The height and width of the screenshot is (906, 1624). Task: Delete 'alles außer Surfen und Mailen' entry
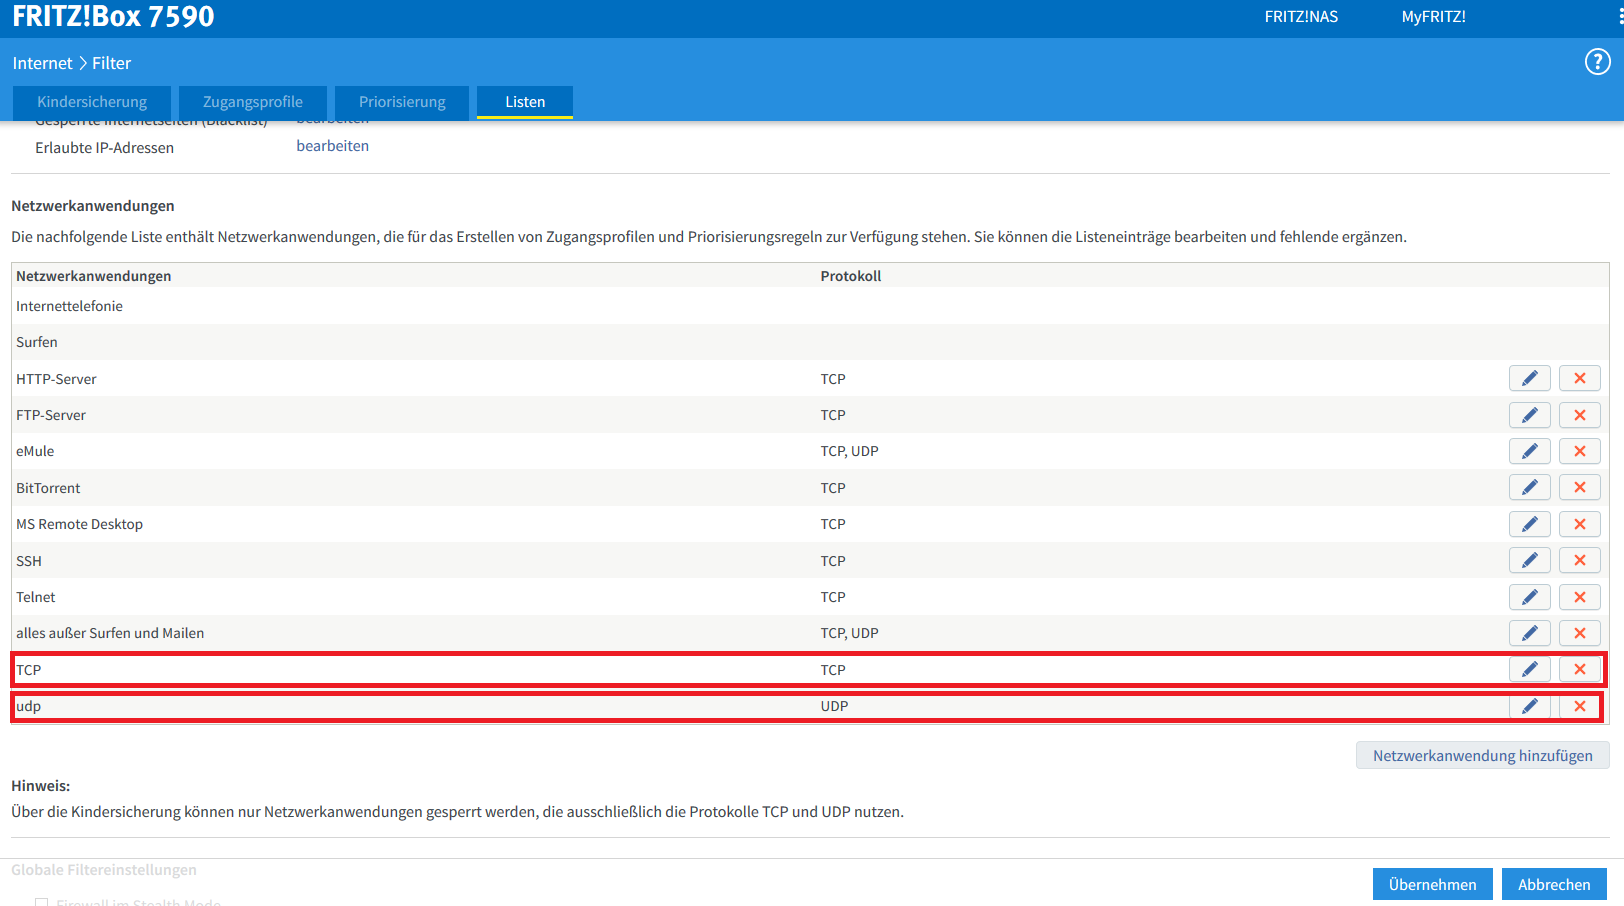(x=1580, y=633)
